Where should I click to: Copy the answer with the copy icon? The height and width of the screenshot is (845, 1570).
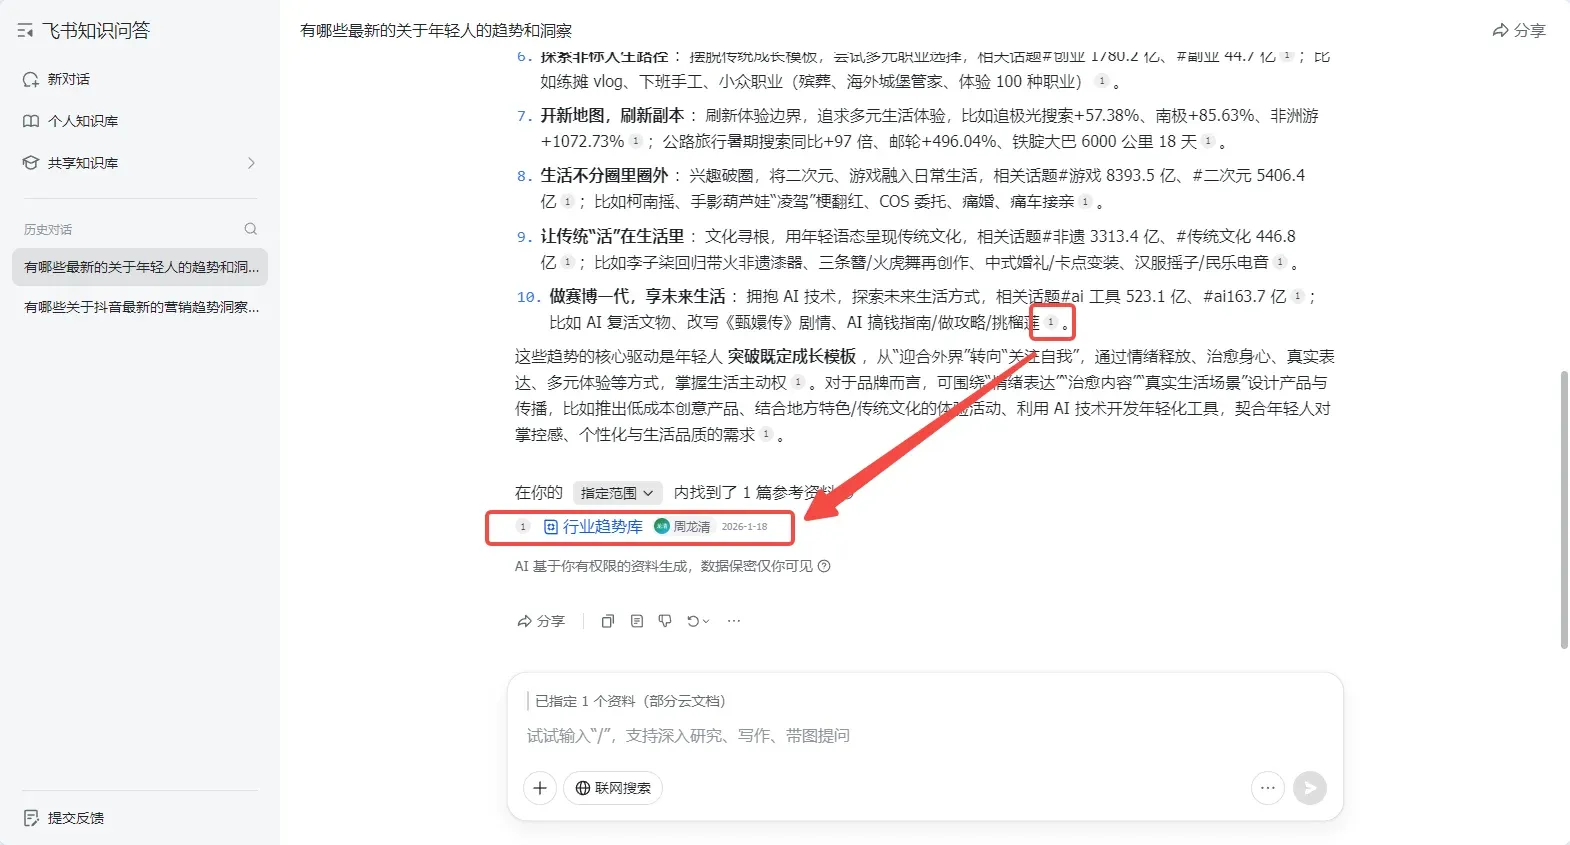point(607,621)
